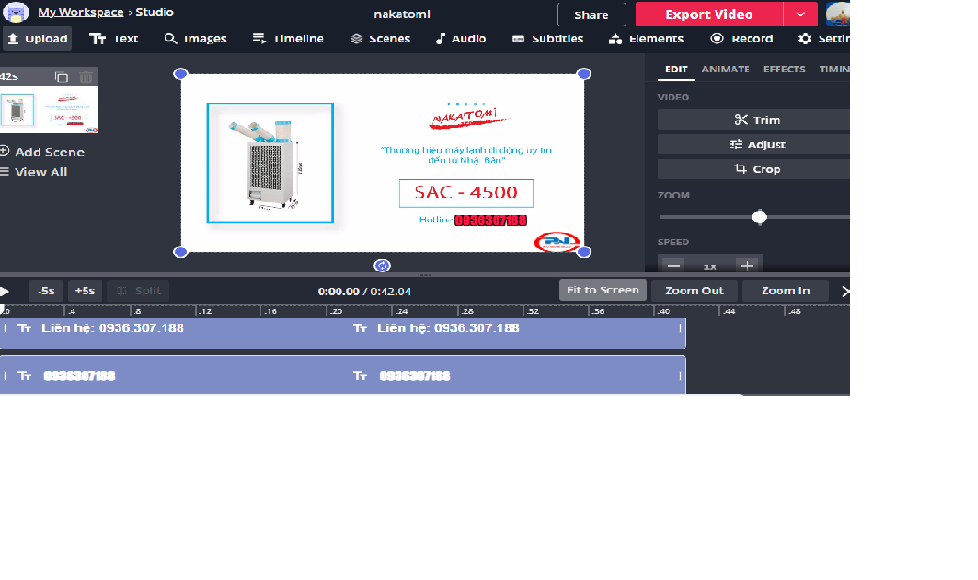Select the air conditioner product image
The image size is (978, 580).
270,163
